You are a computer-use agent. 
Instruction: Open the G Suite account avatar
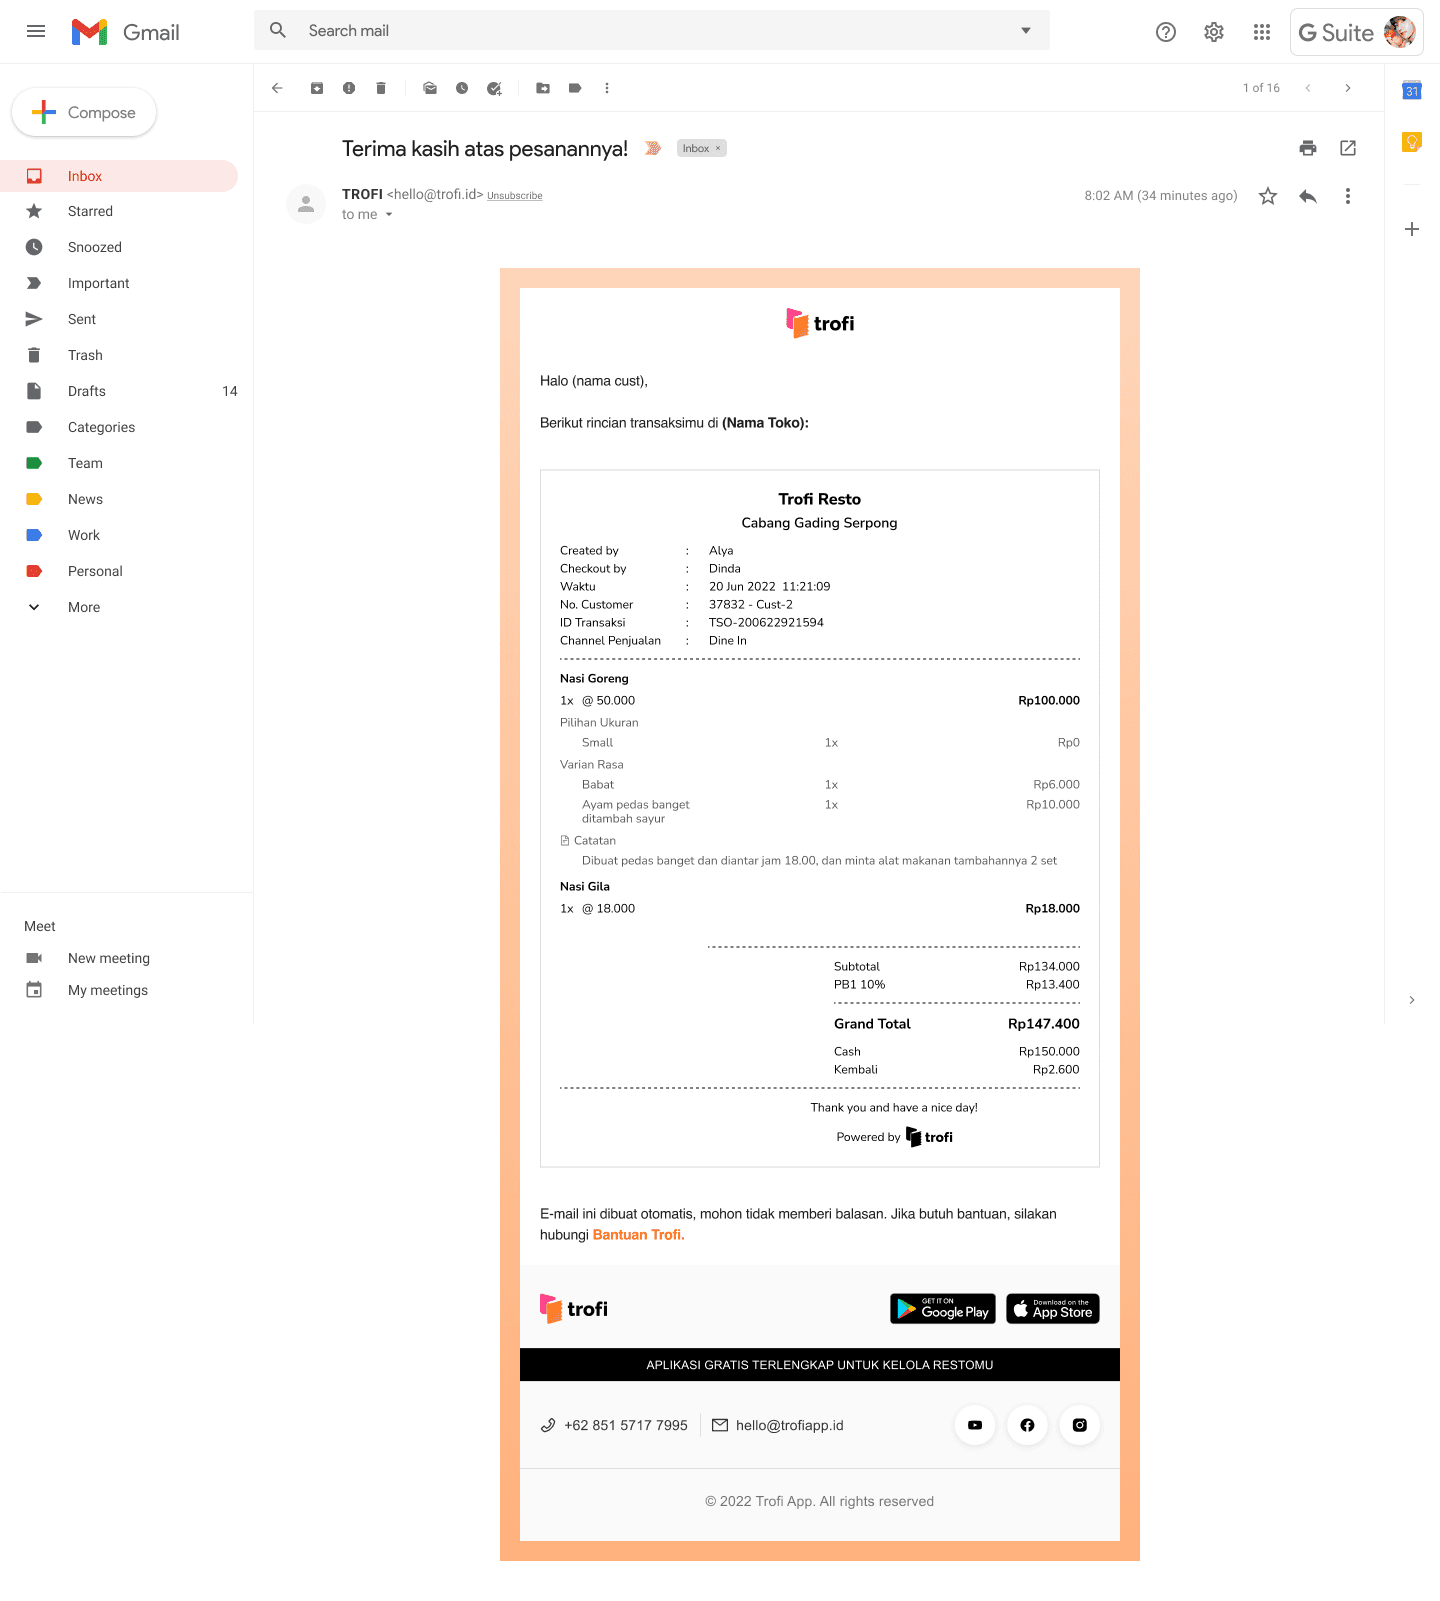point(1400,32)
